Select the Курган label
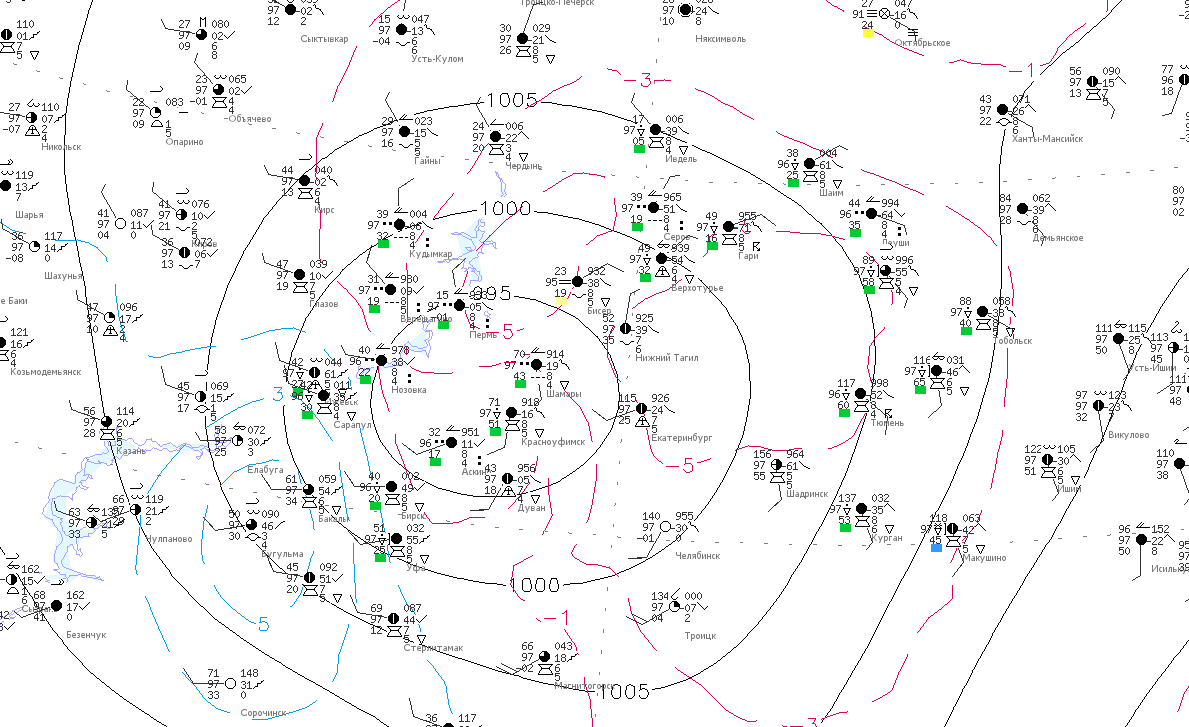 tap(887, 538)
